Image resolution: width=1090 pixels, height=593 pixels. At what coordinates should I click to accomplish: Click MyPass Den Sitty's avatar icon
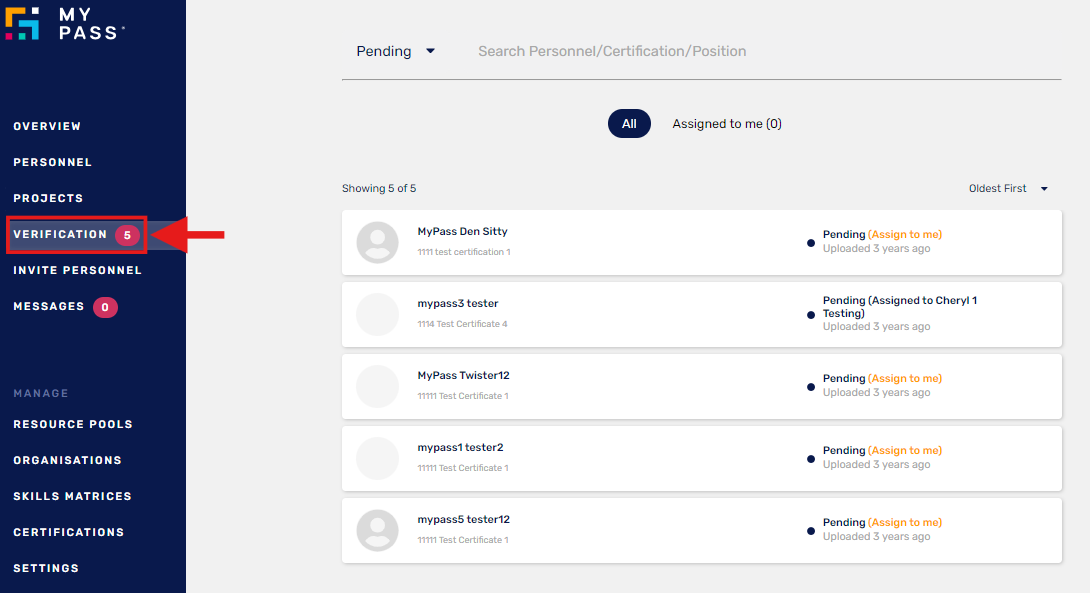pos(378,242)
